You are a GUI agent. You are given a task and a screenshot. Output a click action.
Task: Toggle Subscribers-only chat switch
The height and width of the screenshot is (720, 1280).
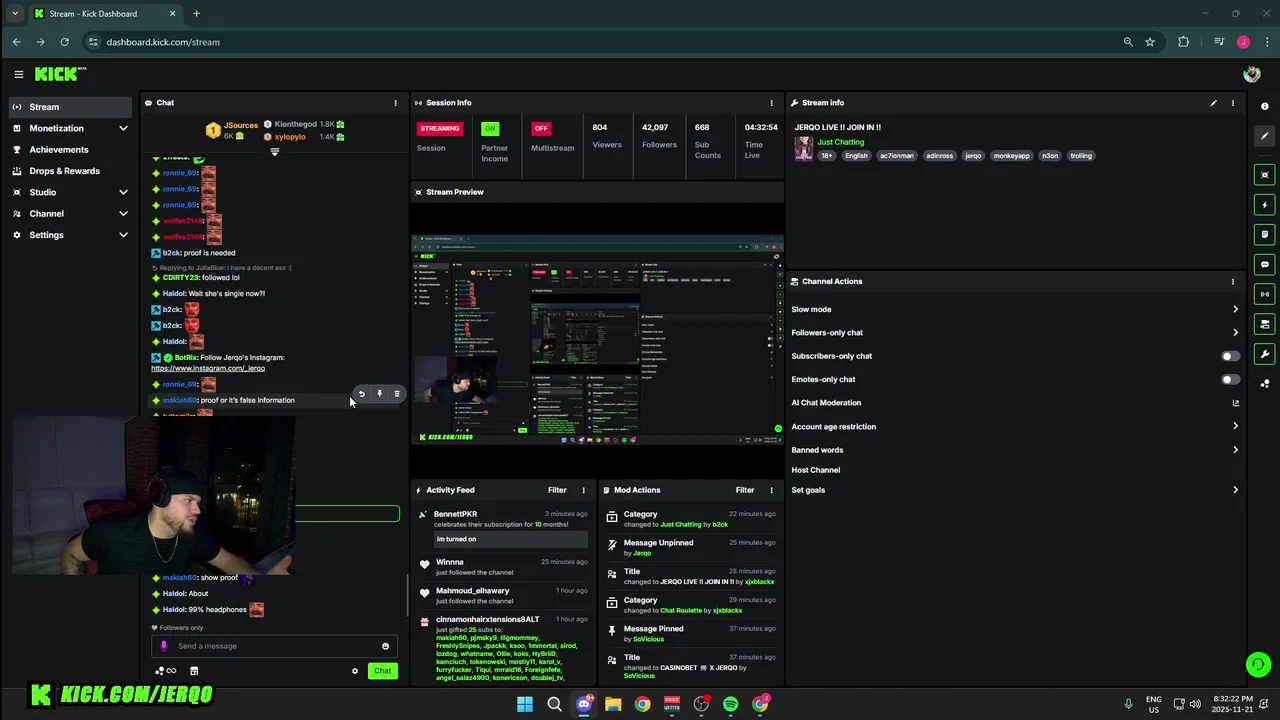tap(1230, 356)
